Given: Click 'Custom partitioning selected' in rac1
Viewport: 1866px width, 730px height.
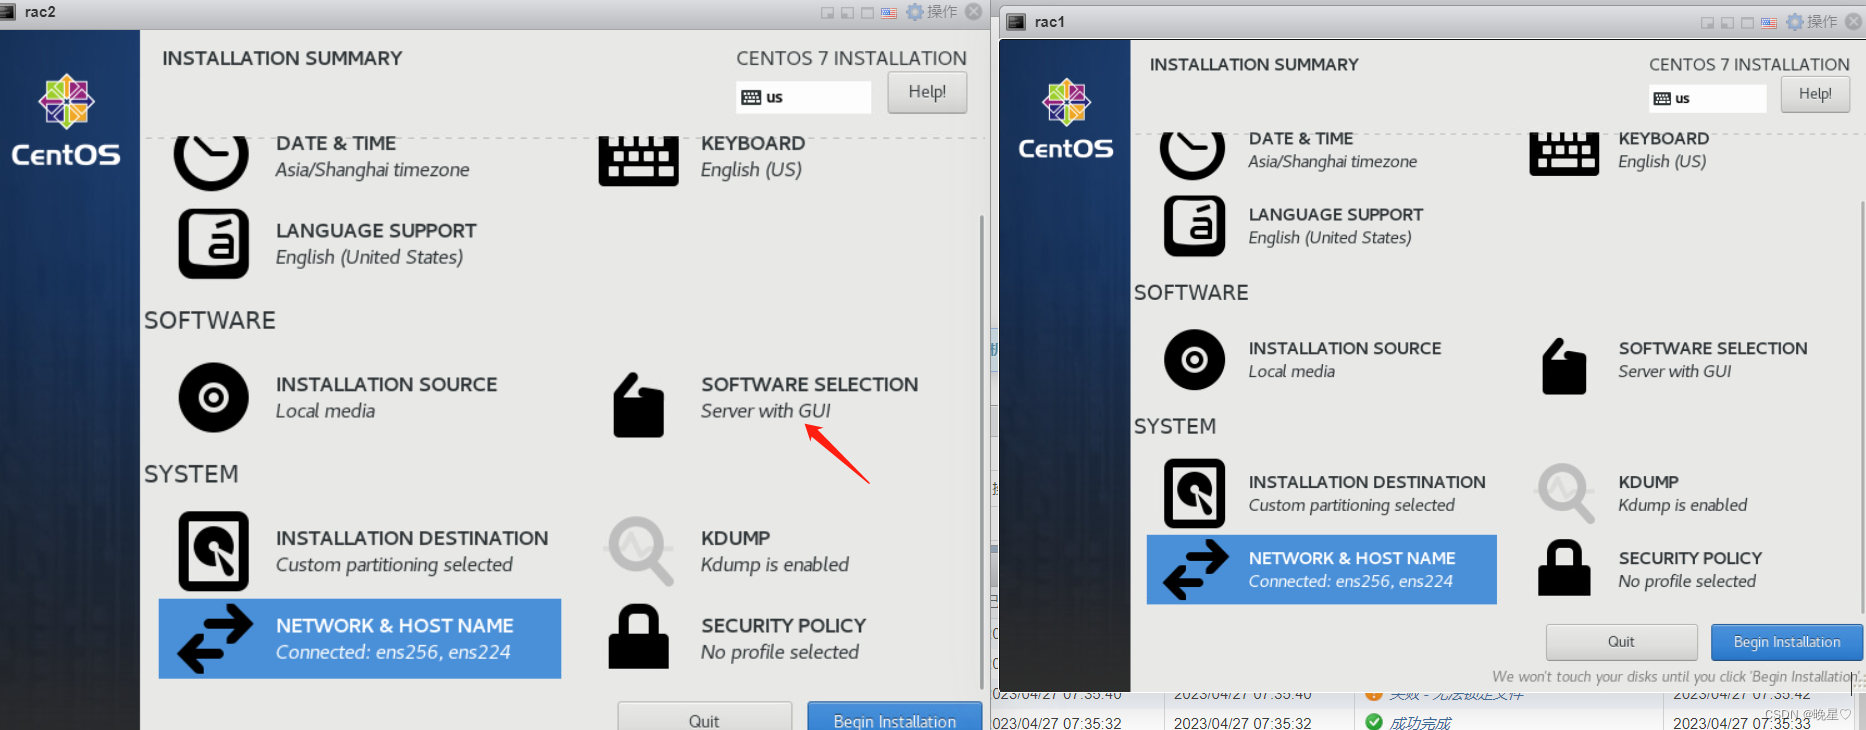Looking at the screenshot, I should point(1351,506).
